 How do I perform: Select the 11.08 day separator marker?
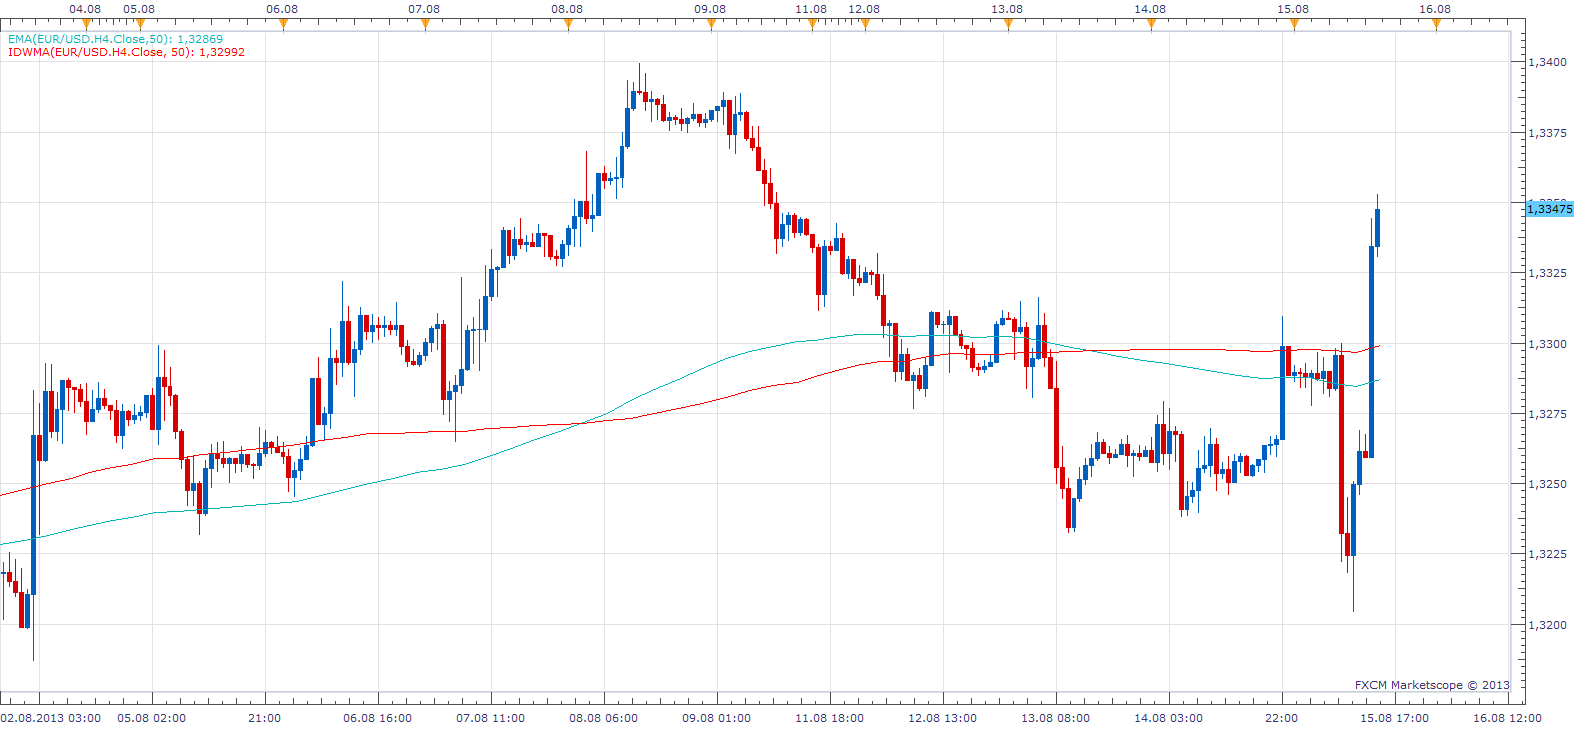812,23
